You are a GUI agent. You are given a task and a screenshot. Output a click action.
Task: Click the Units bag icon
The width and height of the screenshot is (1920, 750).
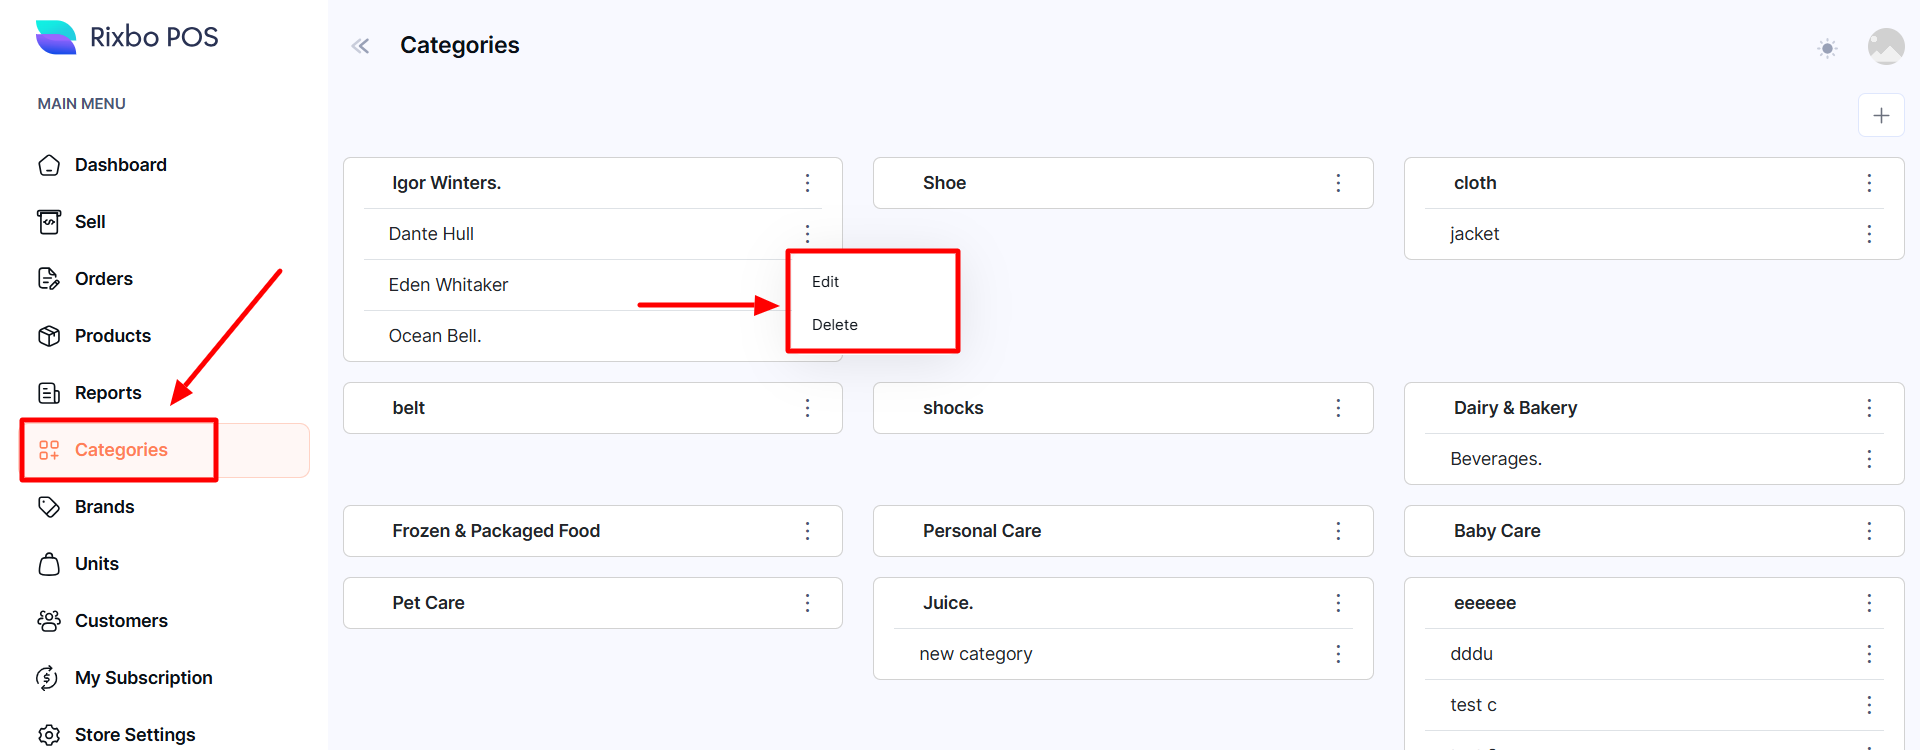(x=49, y=564)
